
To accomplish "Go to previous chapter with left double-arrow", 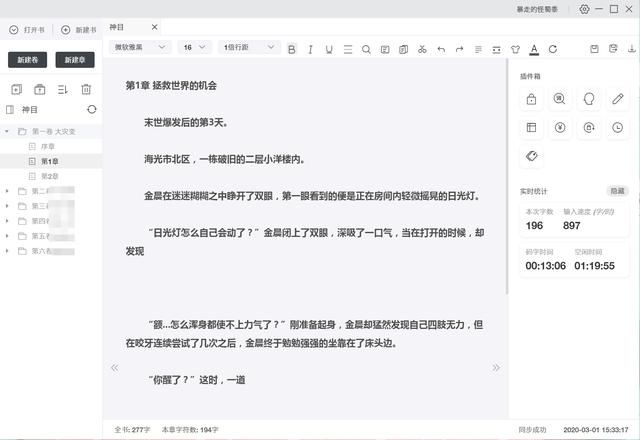I will 114,368.
